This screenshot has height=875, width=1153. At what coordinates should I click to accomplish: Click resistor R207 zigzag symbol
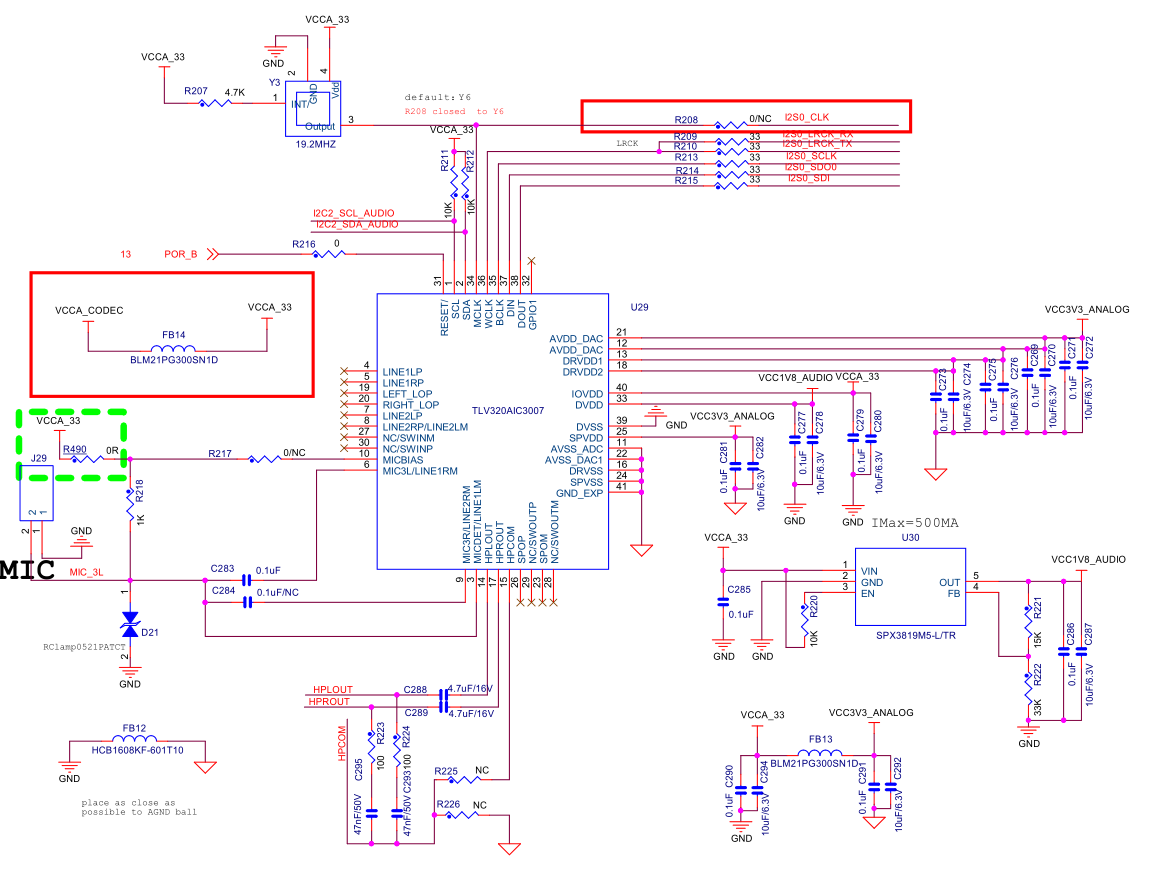coord(215,103)
